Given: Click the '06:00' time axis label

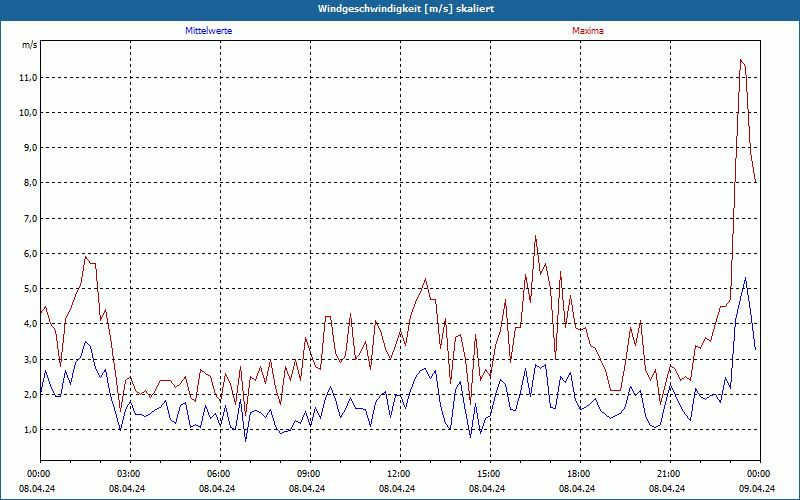Looking at the screenshot, I should pos(217,474).
